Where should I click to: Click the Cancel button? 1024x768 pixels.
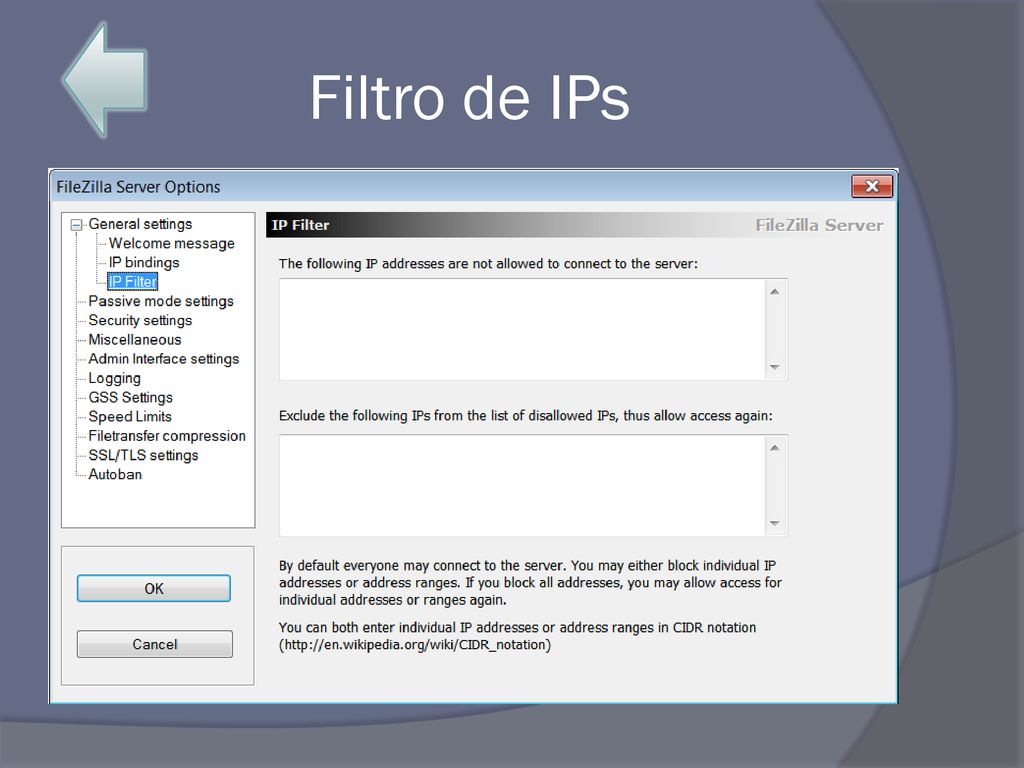155,645
